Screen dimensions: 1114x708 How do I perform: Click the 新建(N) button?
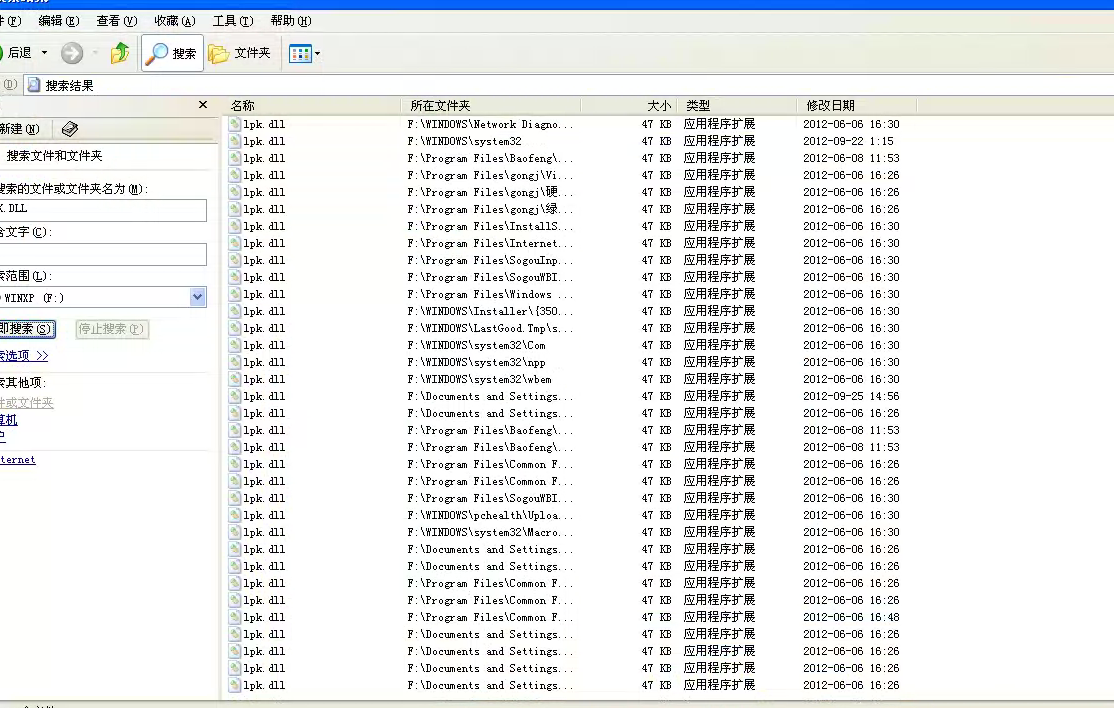click(x=19, y=129)
